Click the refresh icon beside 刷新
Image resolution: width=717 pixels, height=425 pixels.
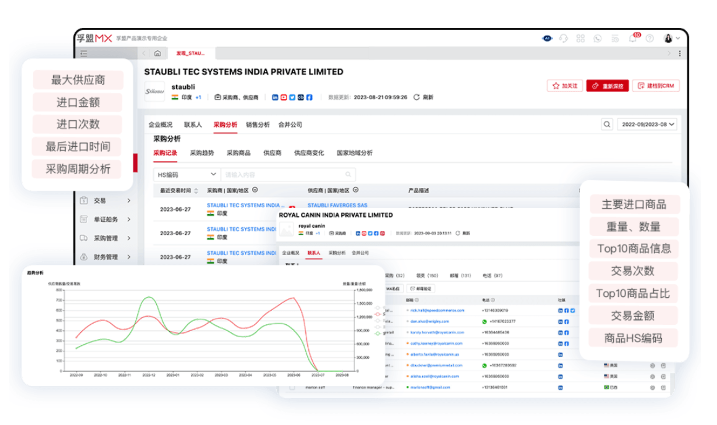tap(416, 97)
